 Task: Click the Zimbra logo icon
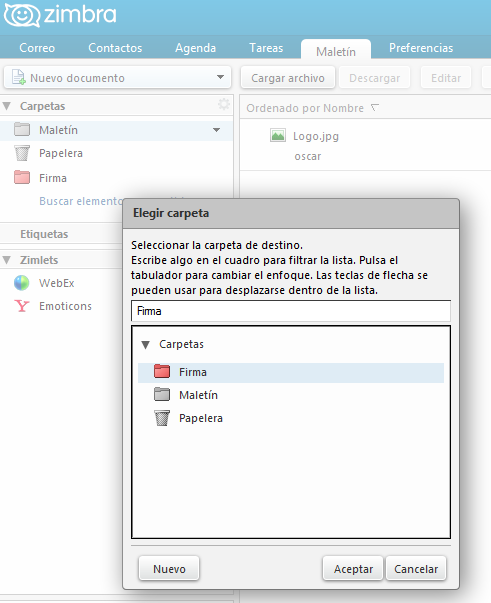point(22,15)
